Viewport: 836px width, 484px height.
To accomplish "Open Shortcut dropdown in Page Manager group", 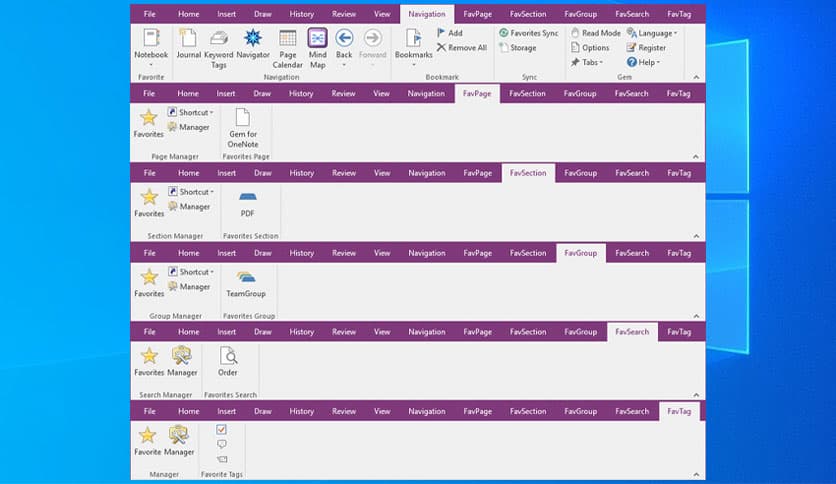I will point(190,112).
